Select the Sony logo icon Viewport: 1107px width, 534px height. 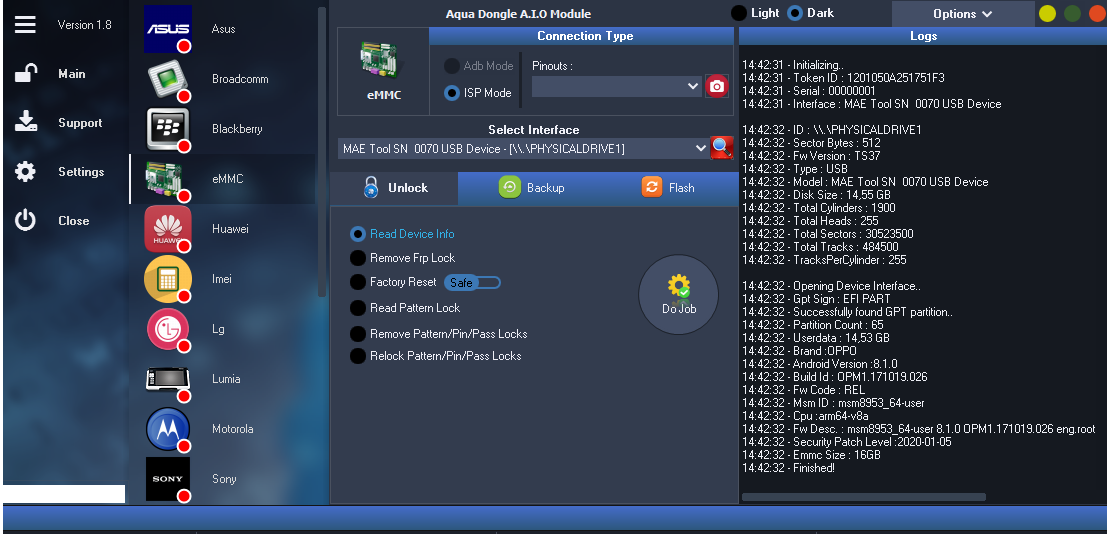[168, 479]
